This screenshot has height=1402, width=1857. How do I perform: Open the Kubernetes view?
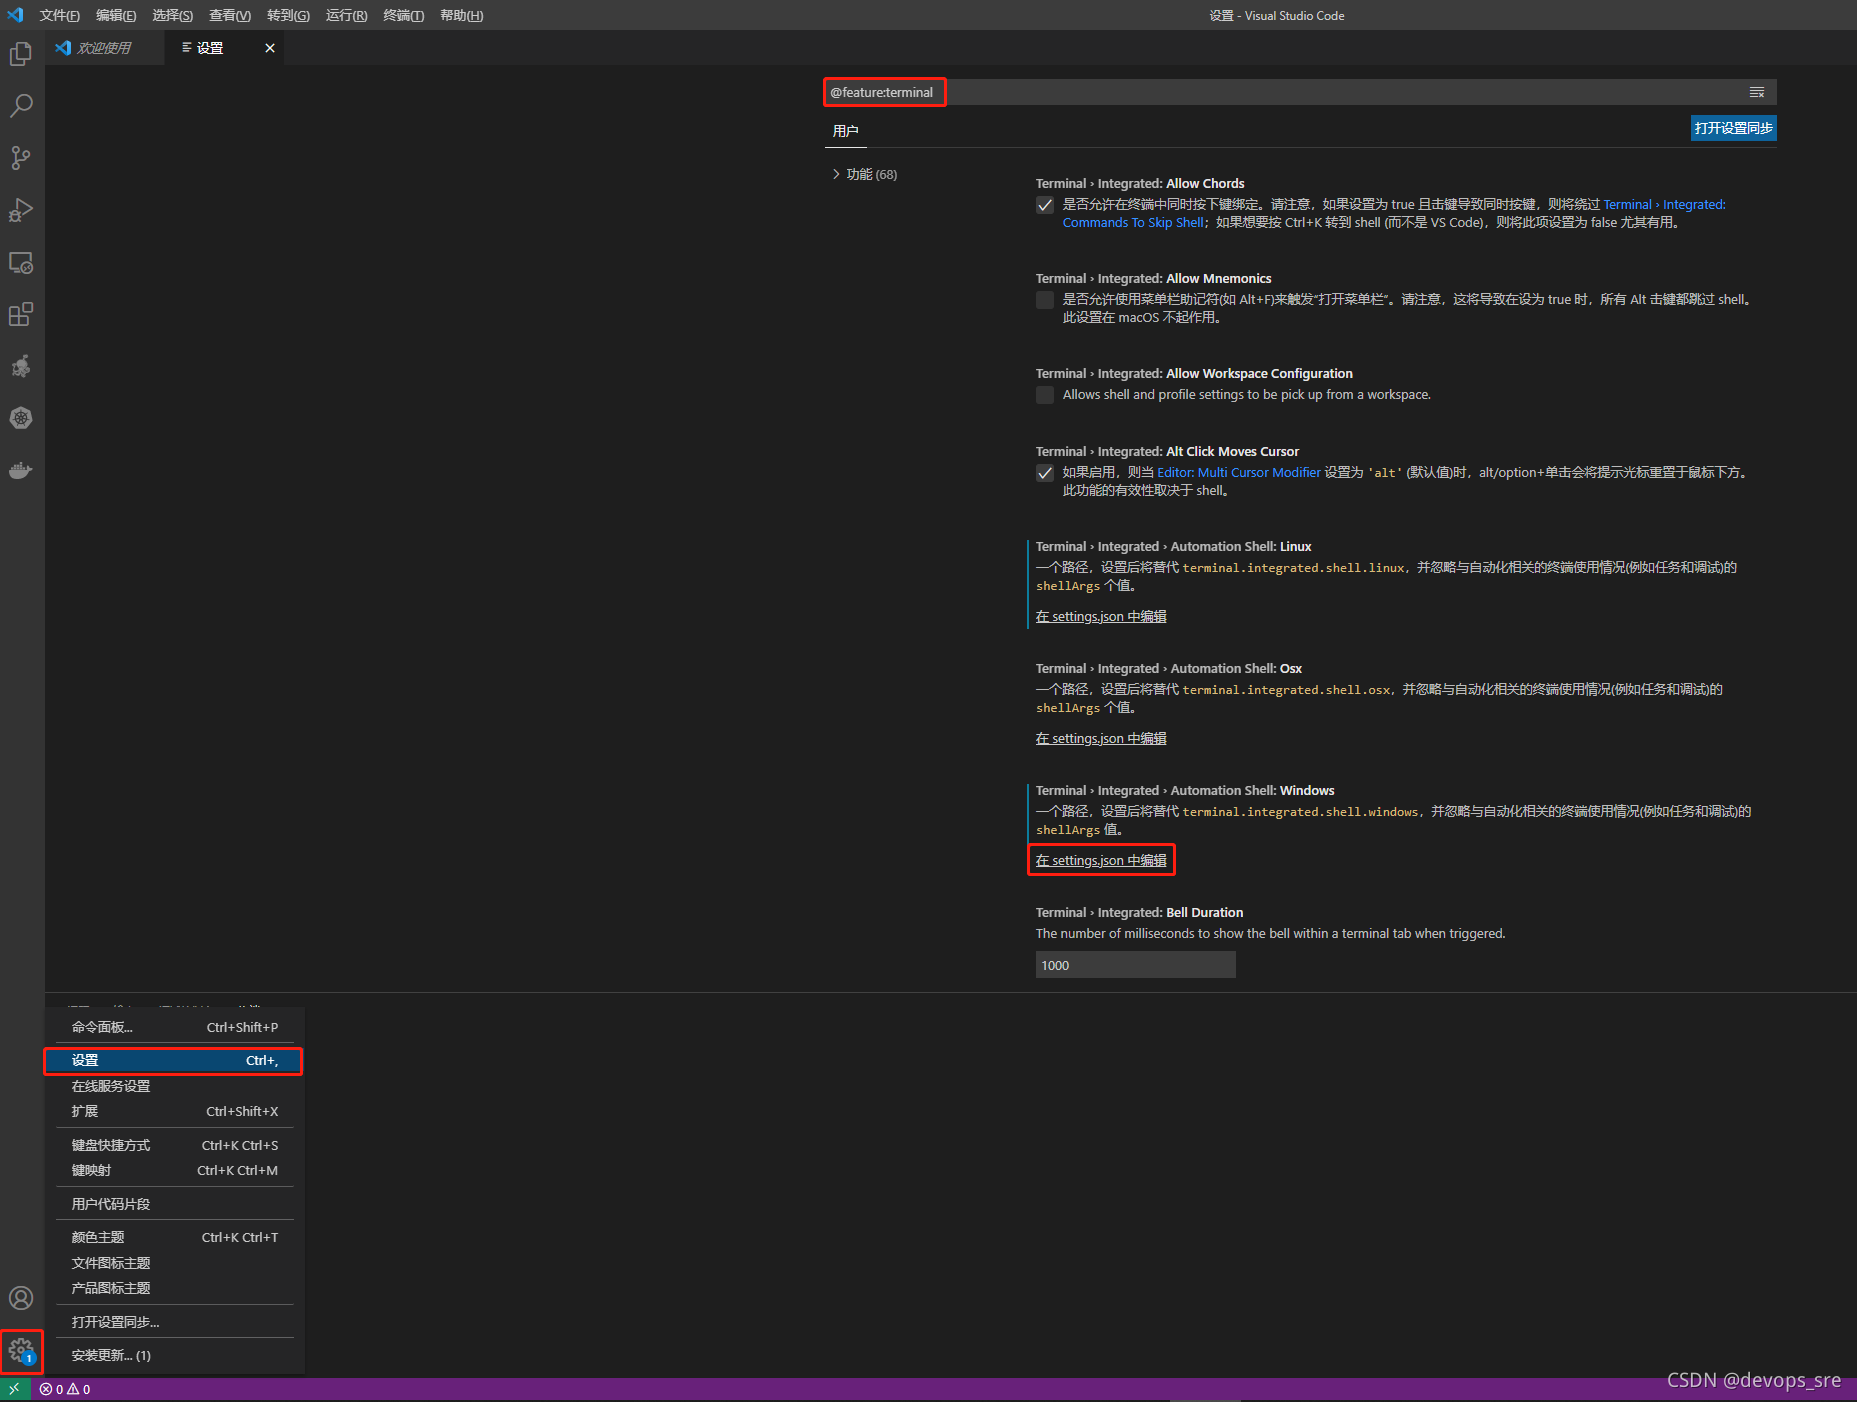(x=21, y=418)
